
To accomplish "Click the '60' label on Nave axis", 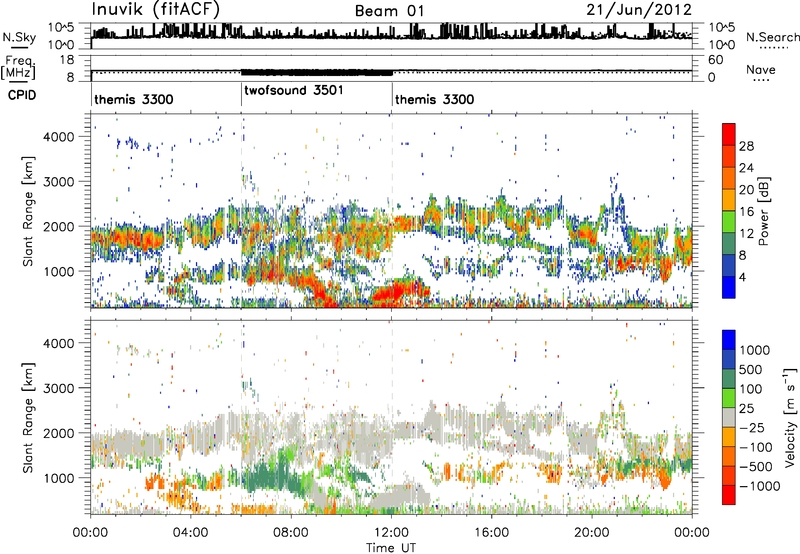I will click(x=715, y=60).
